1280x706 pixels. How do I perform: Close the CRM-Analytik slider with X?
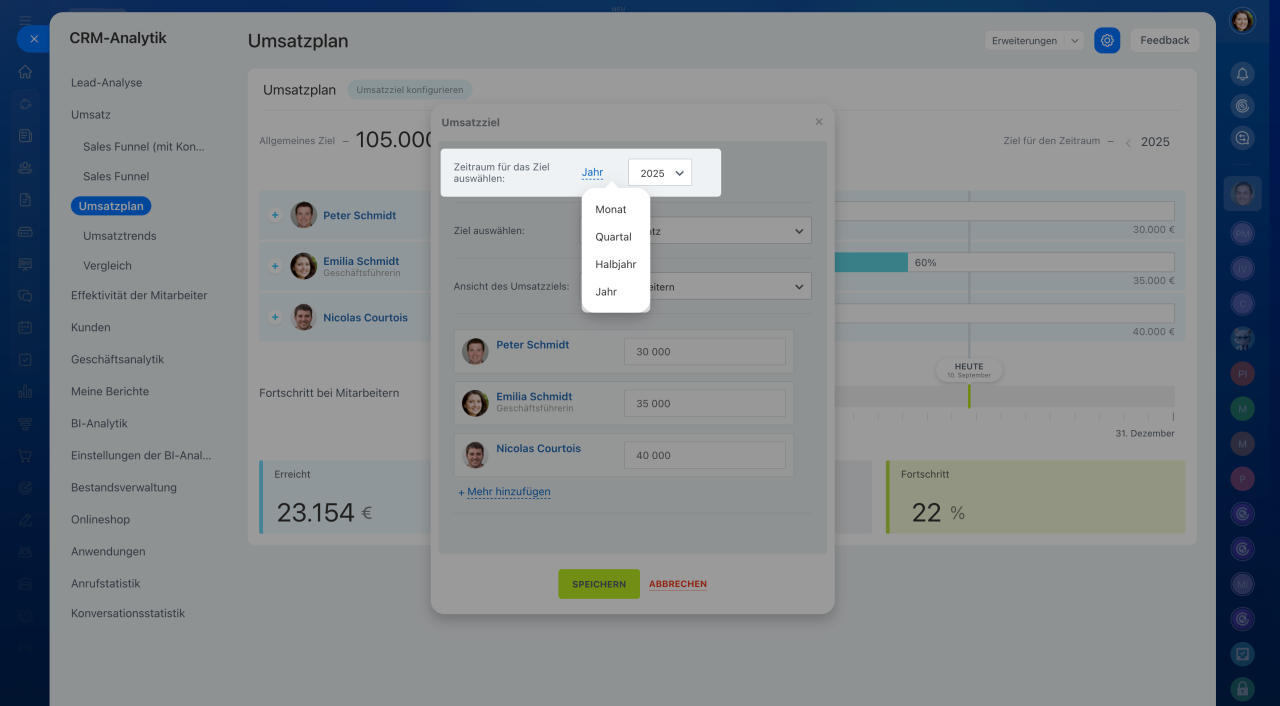33,39
